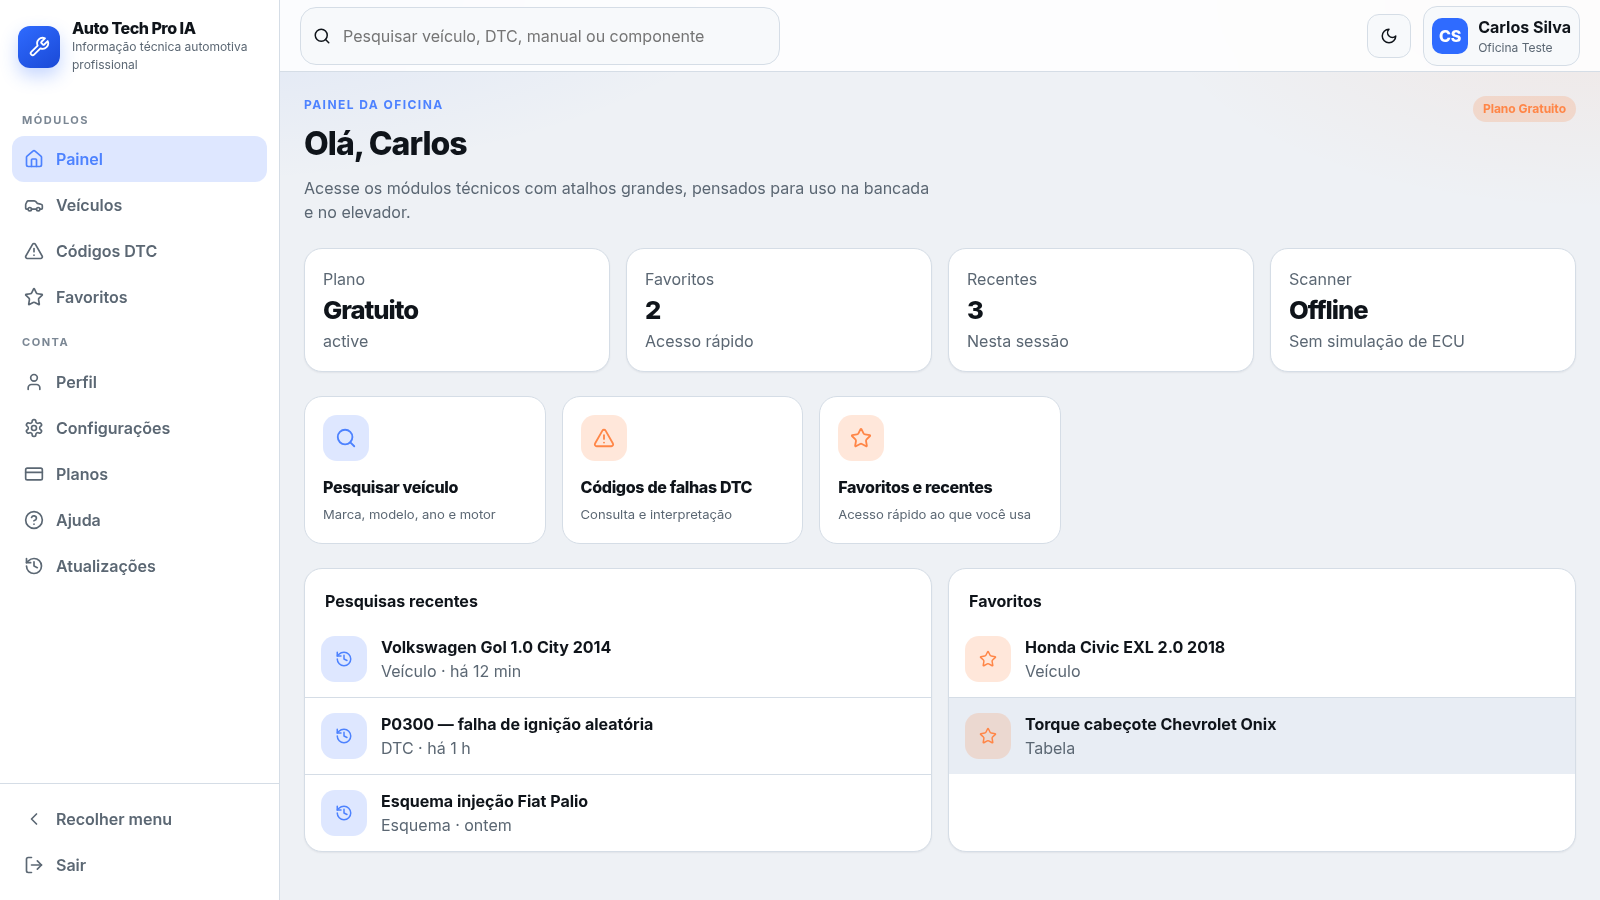Open Códigos de falhas DTC card
The width and height of the screenshot is (1600, 900).
682,470
